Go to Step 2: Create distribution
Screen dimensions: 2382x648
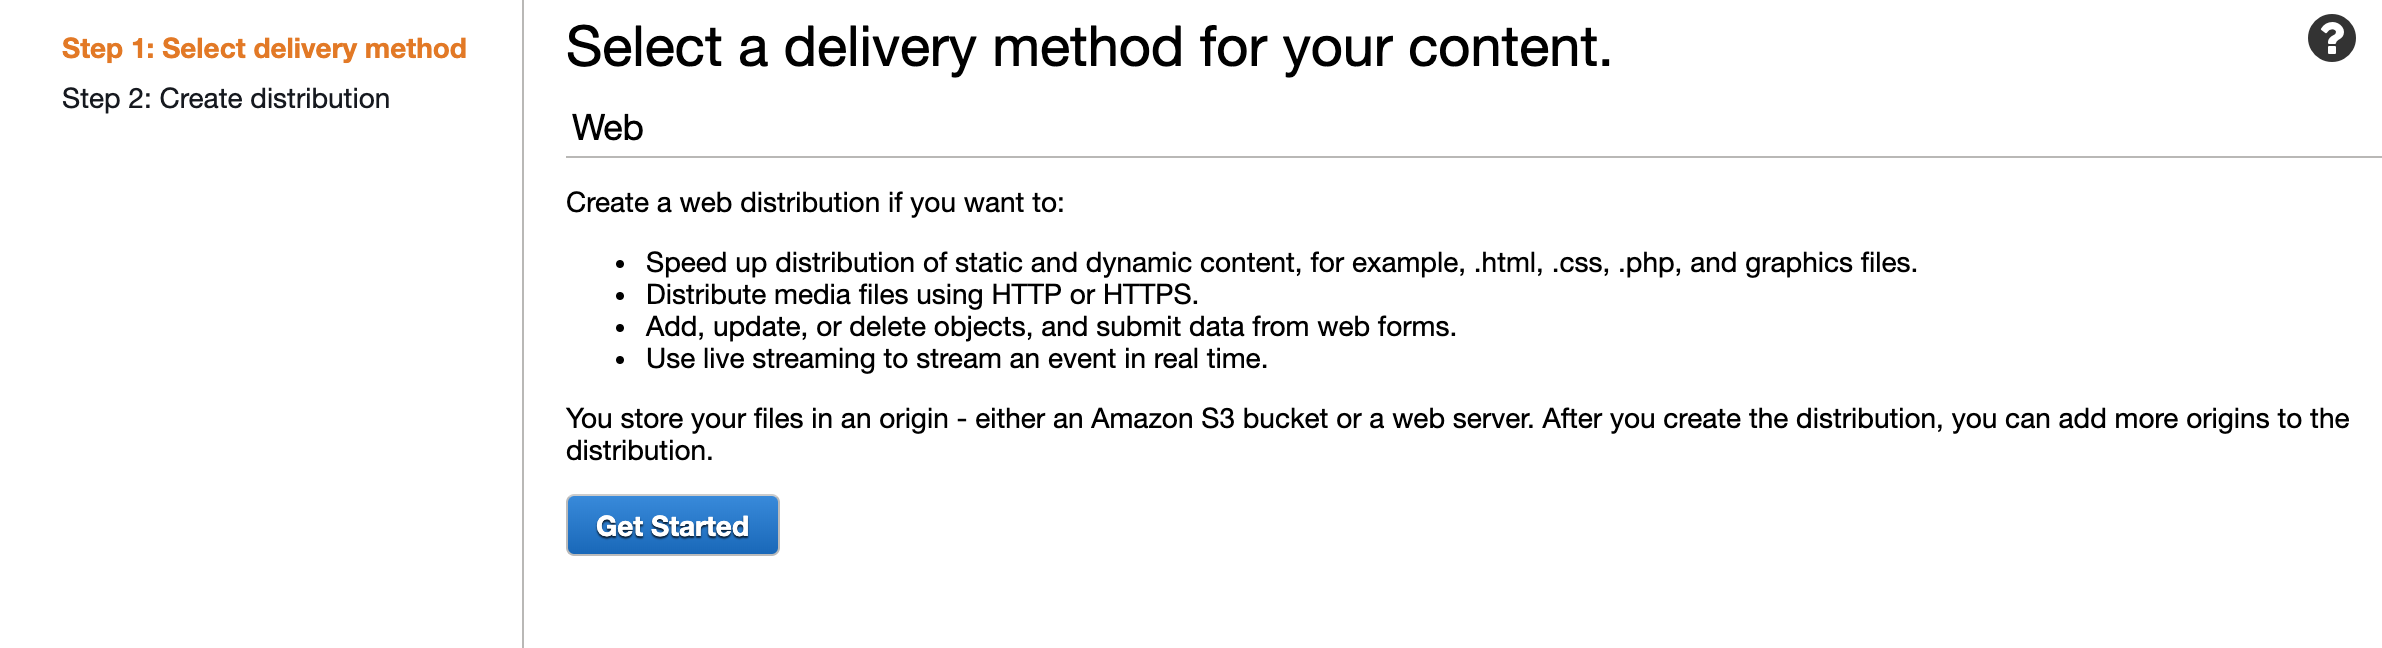pyautogui.click(x=226, y=98)
